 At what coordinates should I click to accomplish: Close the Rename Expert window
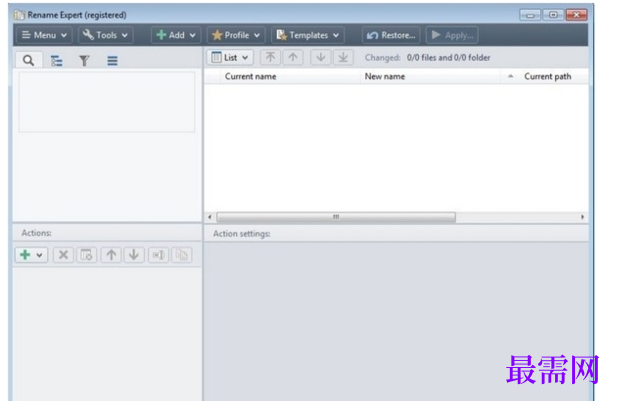coord(576,15)
